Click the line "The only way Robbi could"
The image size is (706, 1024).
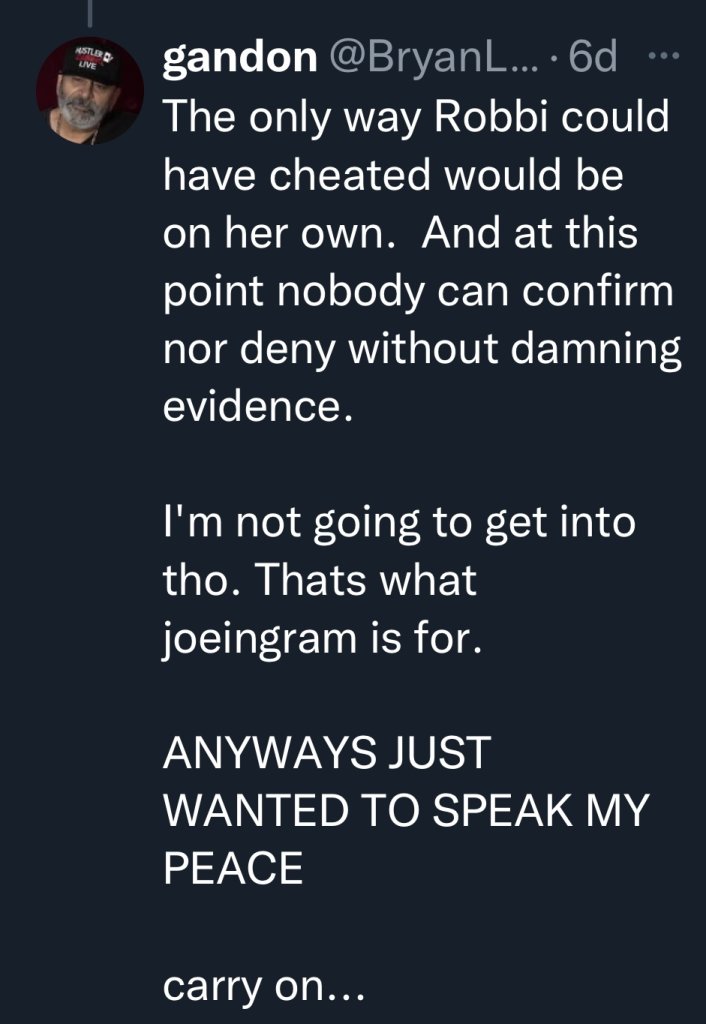(x=414, y=119)
